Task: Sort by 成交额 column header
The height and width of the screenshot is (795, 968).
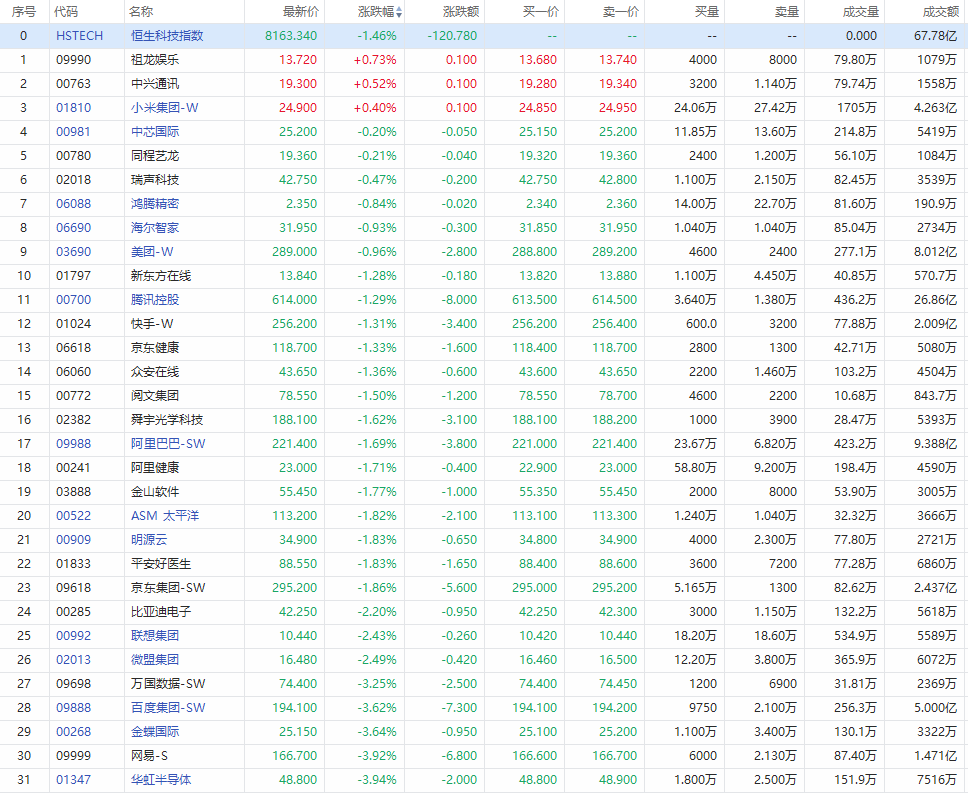Action: [941, 12]
